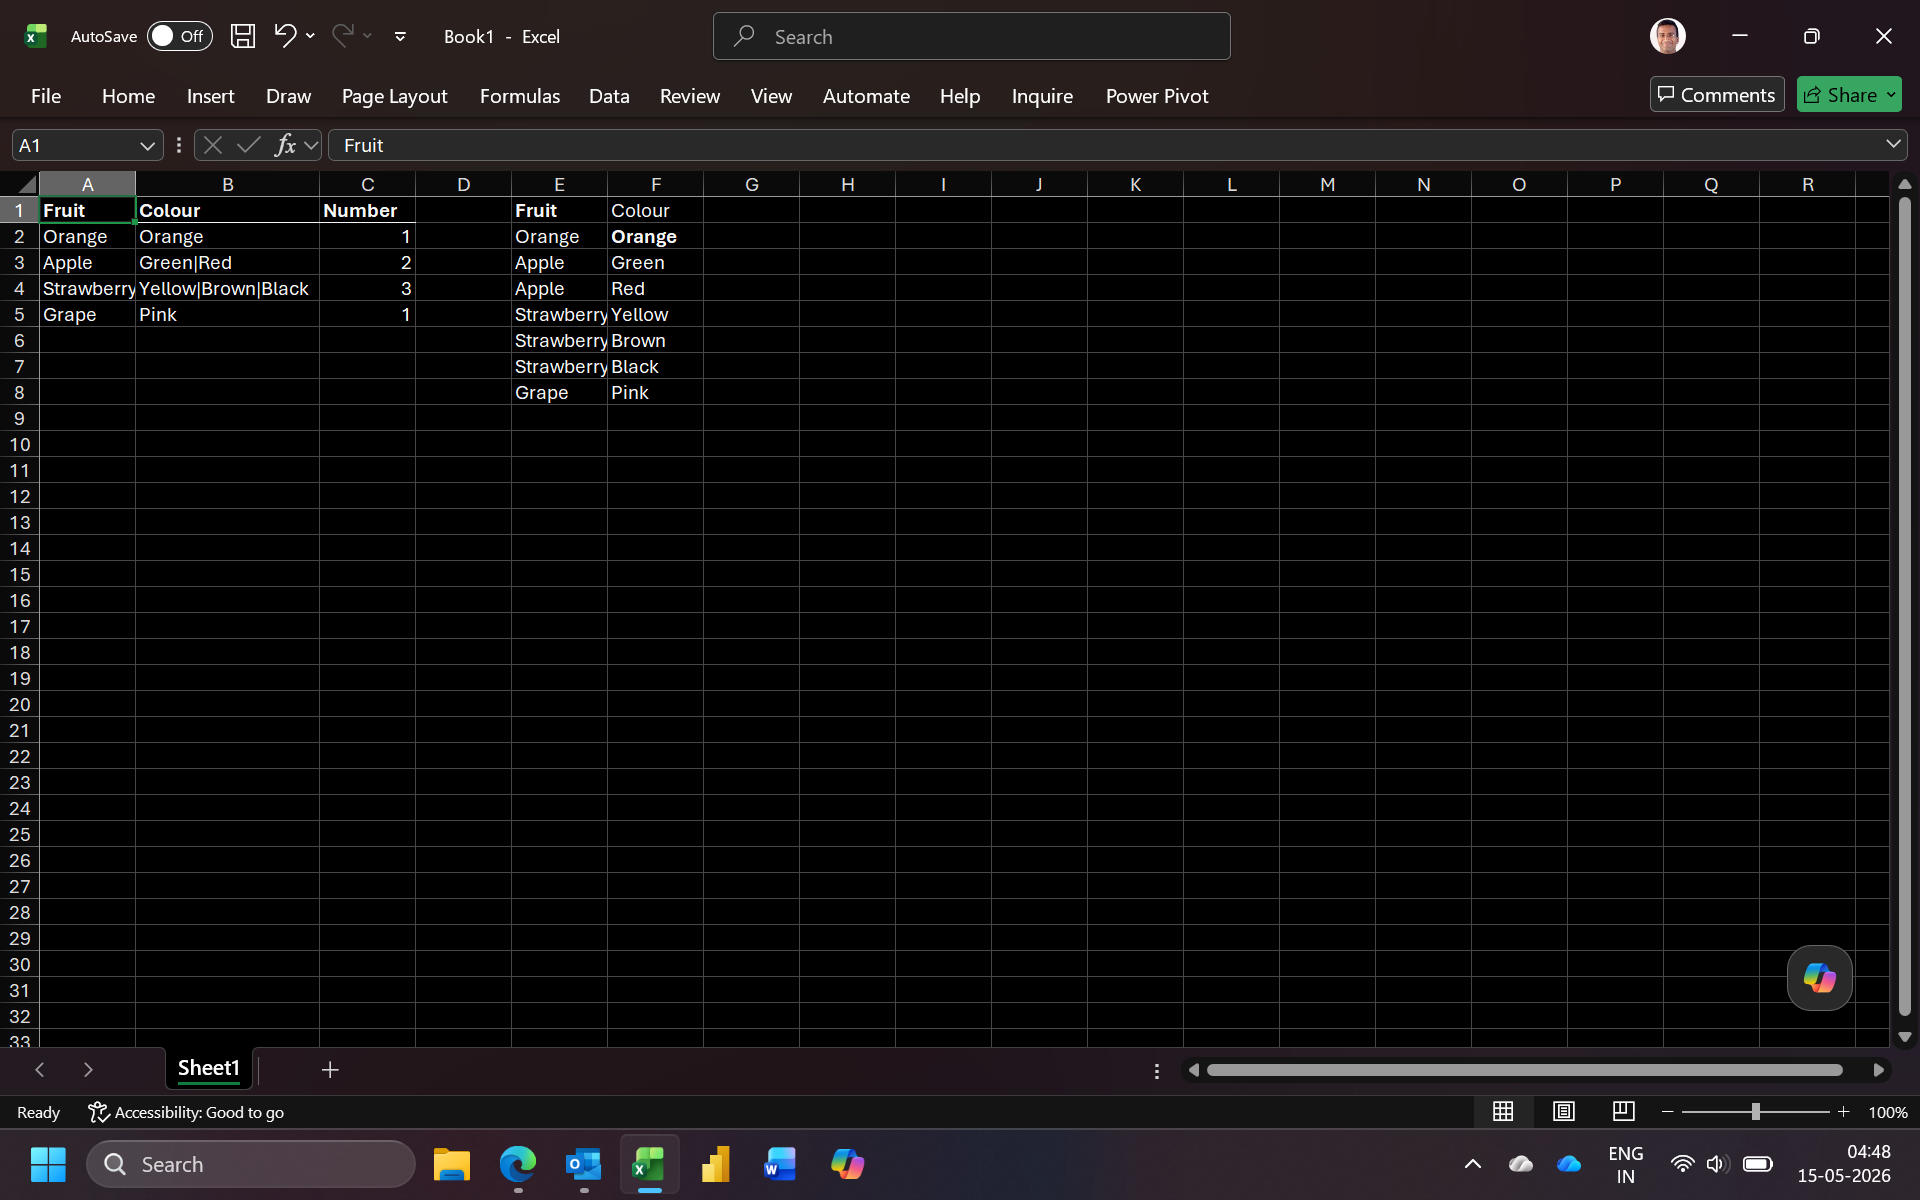Open Word from taskbar
1920x1200 pixels.
point(781,1164)
